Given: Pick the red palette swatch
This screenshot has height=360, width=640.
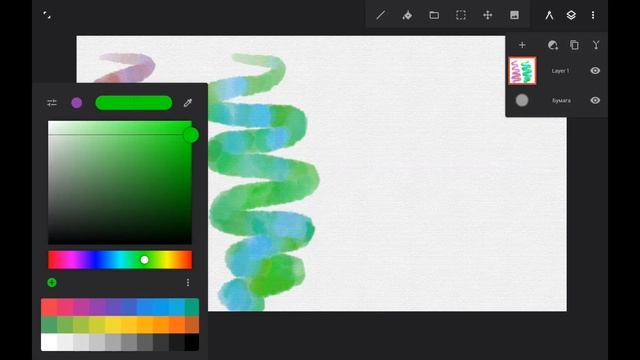Looking at the screenshot, I should click(49, 307).
